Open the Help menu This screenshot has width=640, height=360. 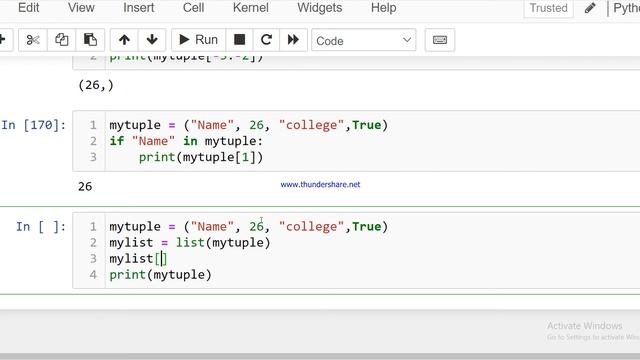(383, 8)
